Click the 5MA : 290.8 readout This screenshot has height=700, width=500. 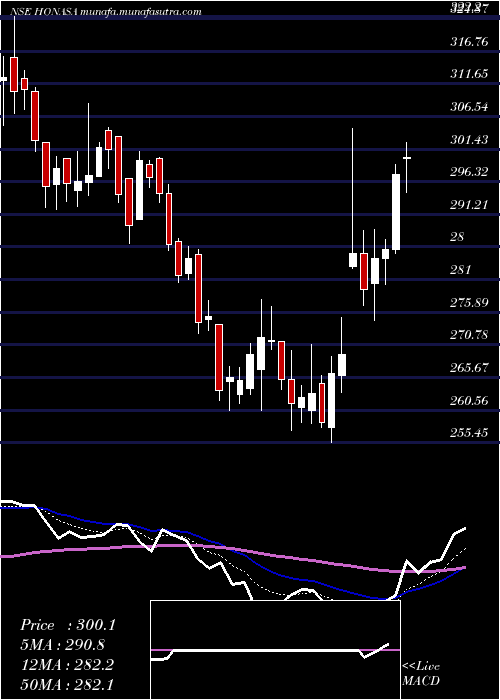64,645
